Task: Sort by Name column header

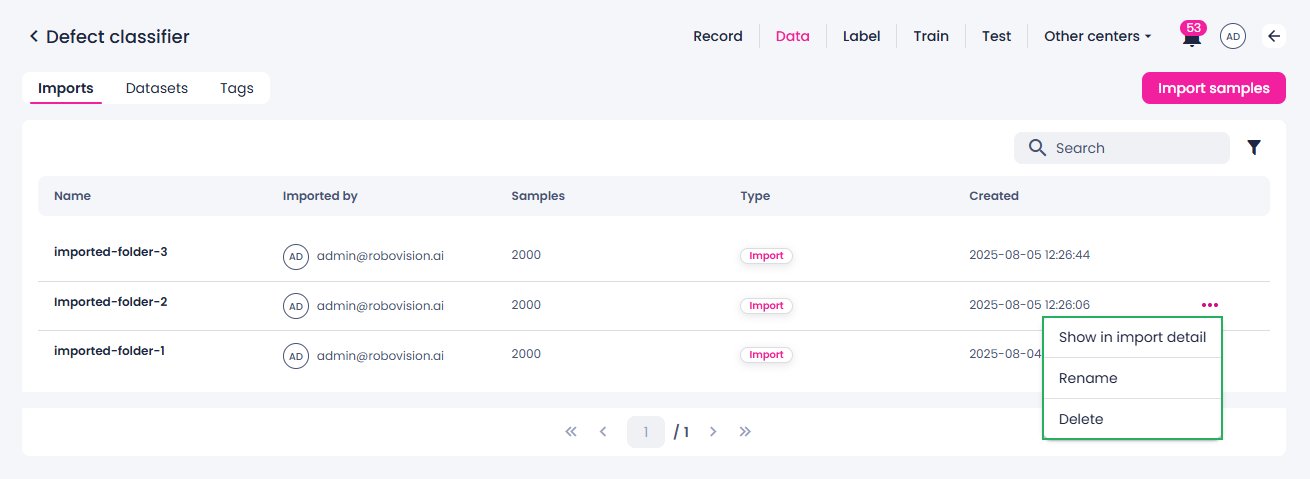Action: point(72,196)
